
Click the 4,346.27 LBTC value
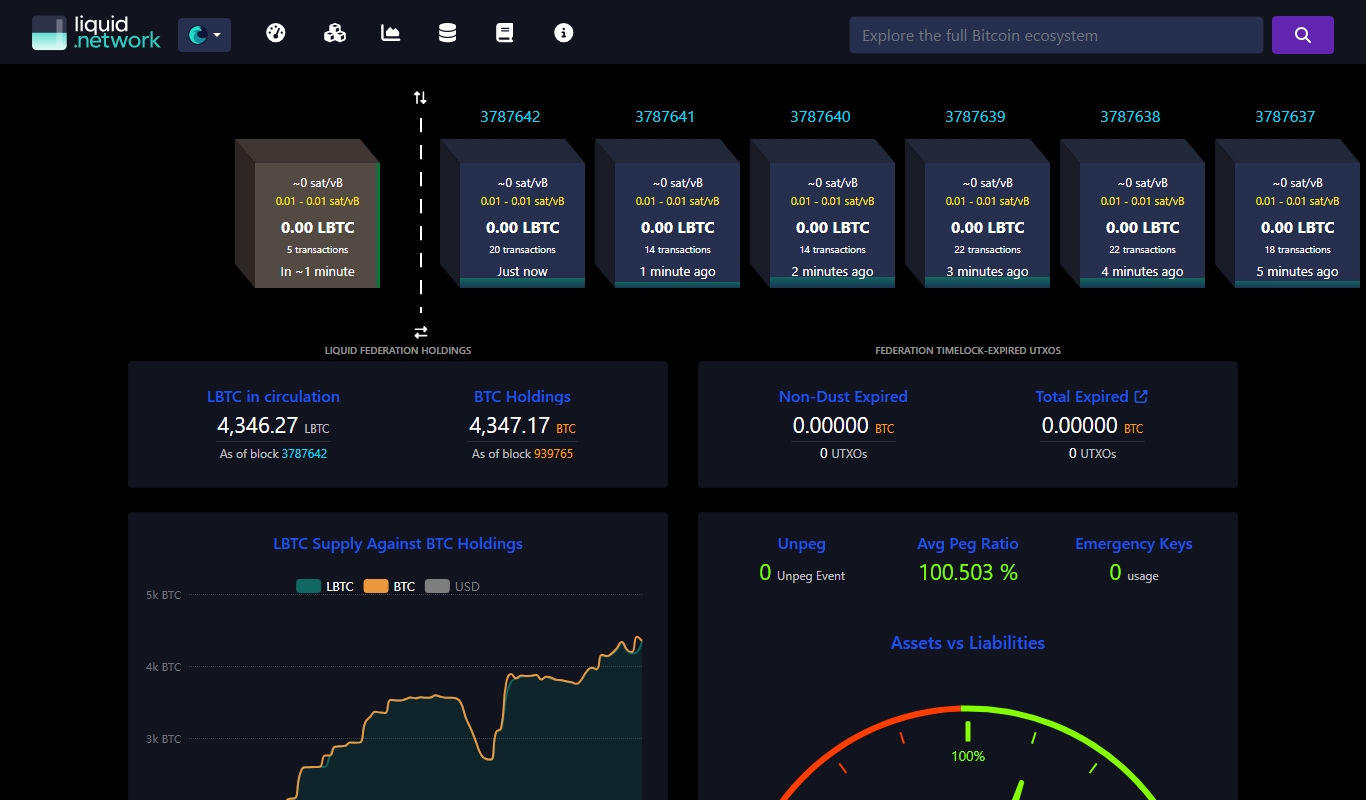(273, 426)
